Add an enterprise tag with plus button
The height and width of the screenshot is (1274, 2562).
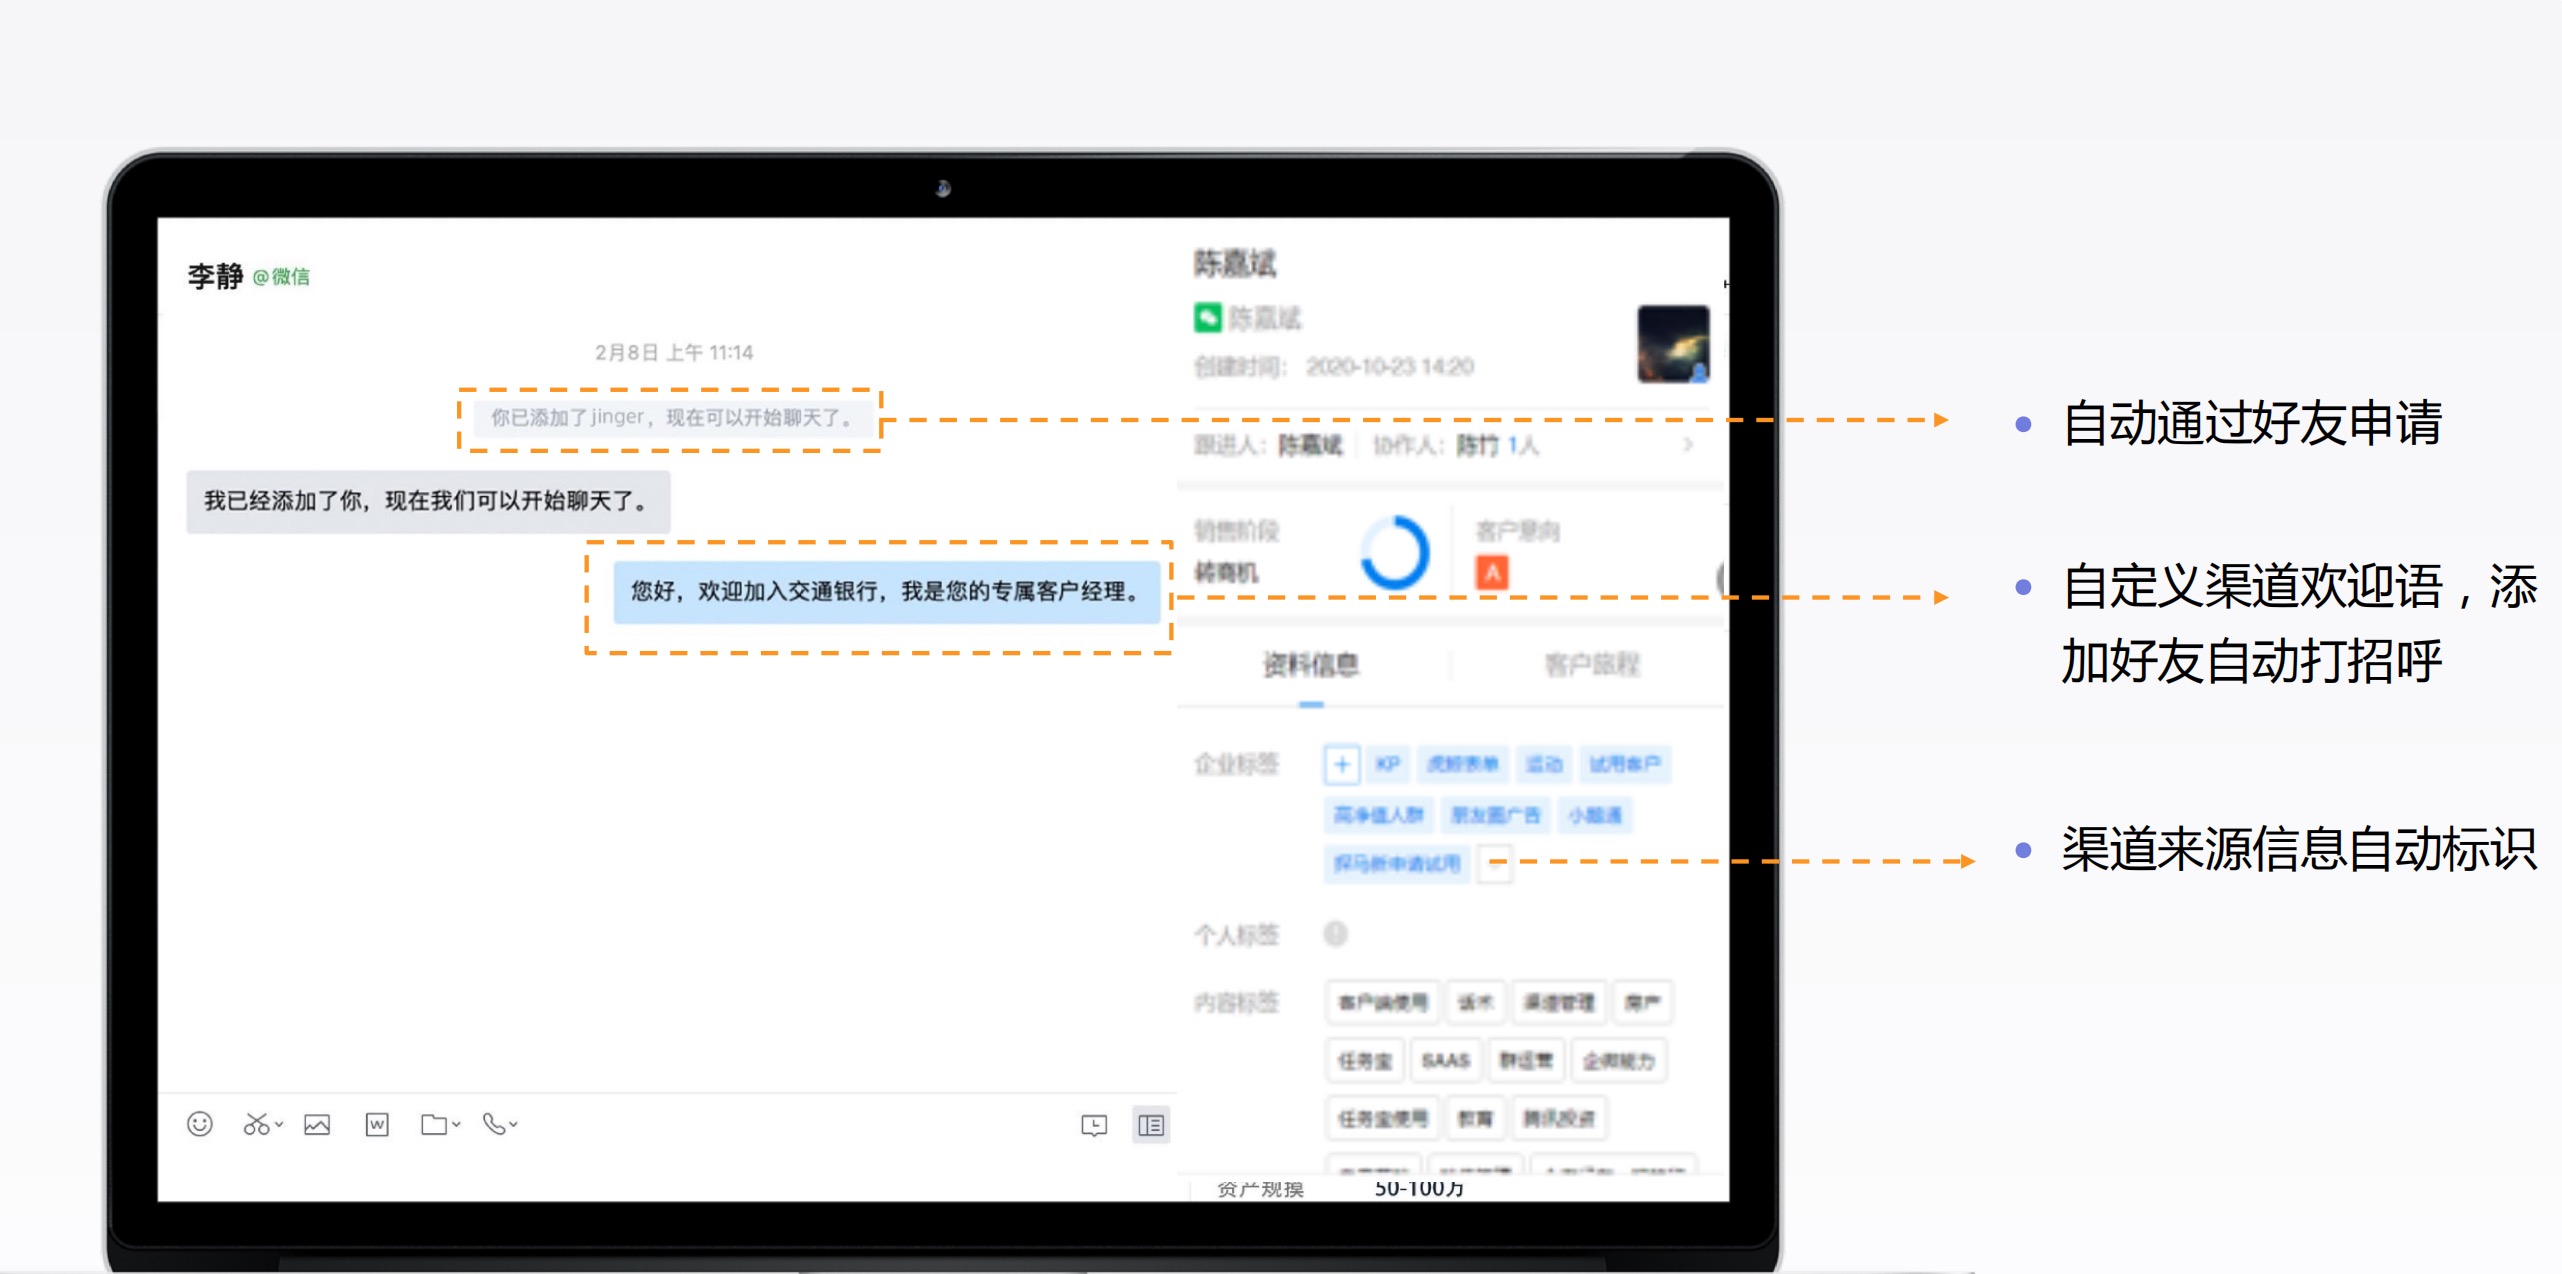click(x=1342, y=765)
